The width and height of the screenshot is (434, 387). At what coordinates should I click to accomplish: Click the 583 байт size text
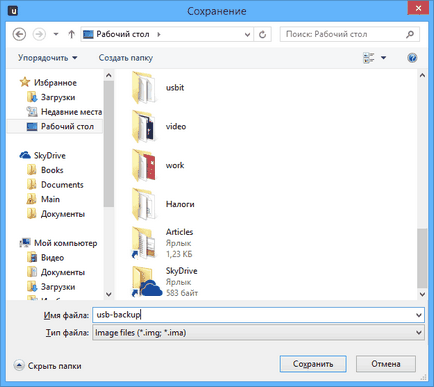pyautogui.click(x=182, y=293)
